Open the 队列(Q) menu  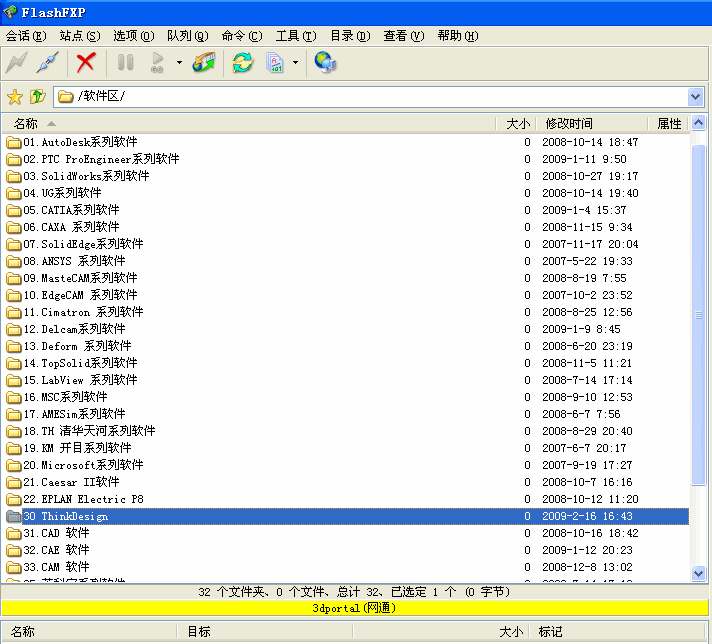(188, 36)
